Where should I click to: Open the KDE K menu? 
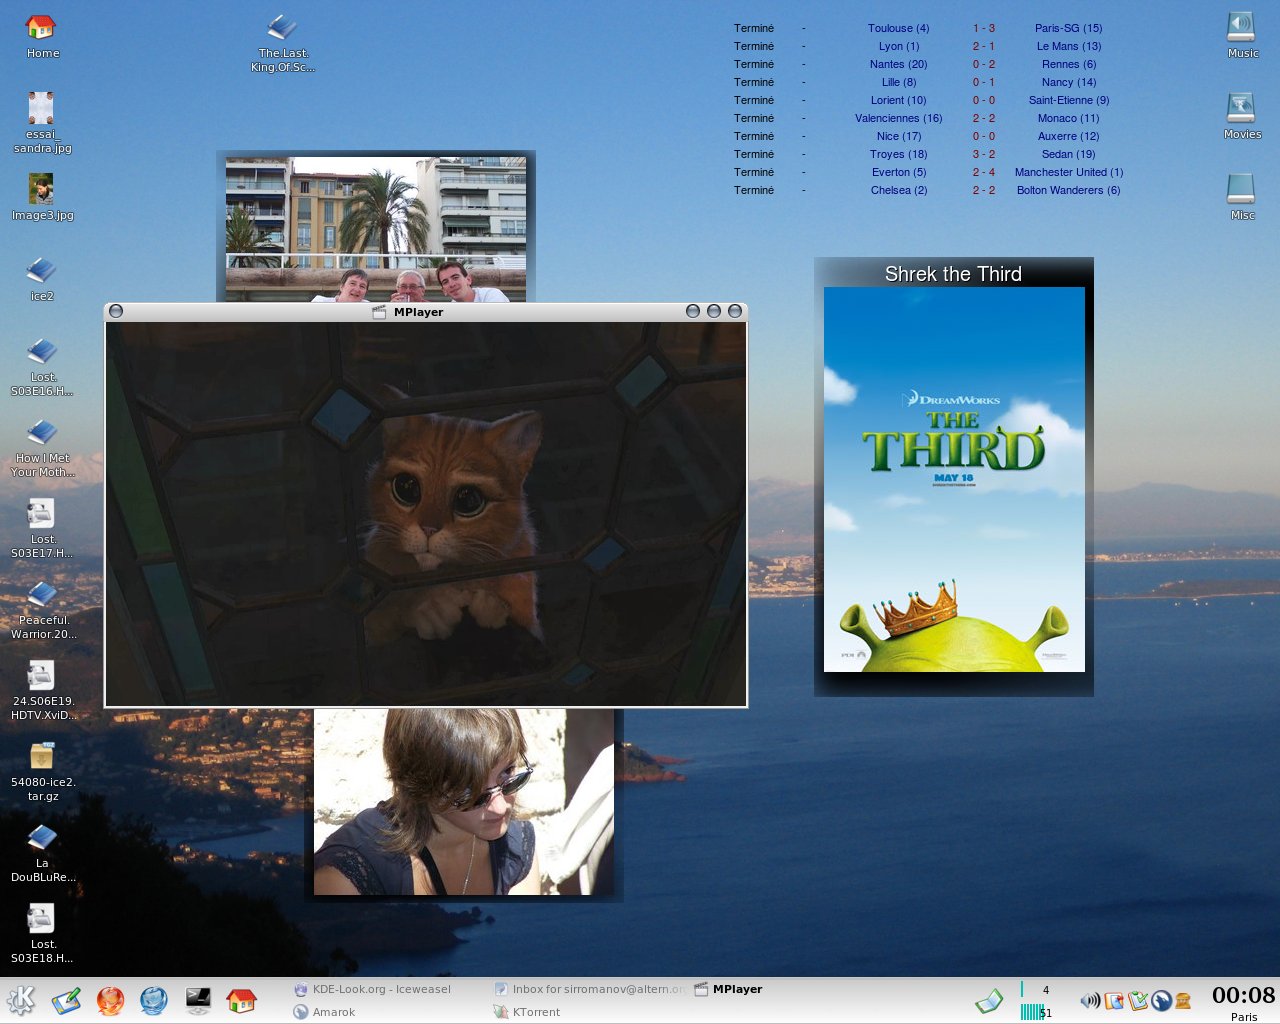coord(21,1000)
